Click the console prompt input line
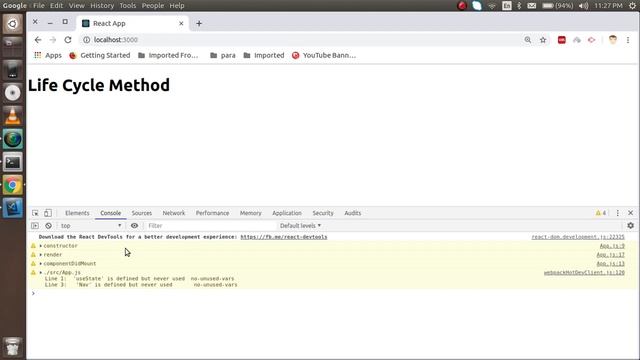Screen dimensions: 640x360 [x=333, y=293]
